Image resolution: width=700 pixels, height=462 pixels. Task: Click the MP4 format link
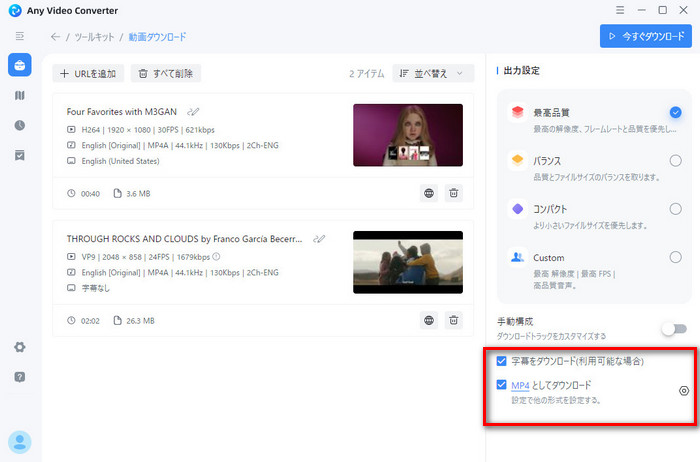(x=520, y=385)
